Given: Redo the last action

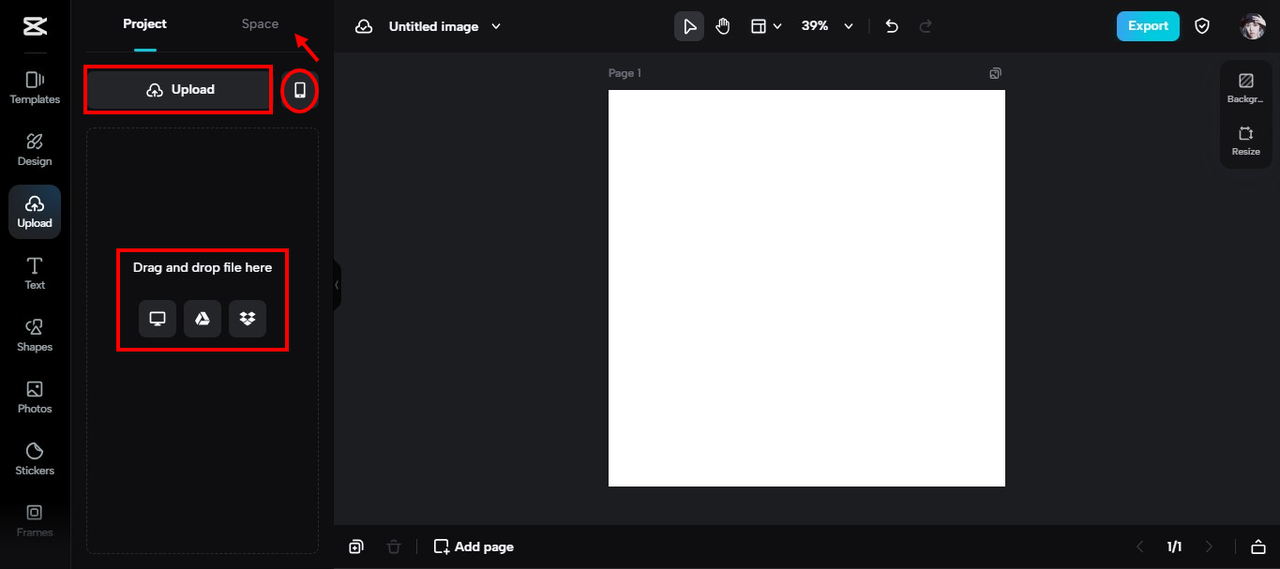Looking at the screenshot, I should click(x=925, y=26).
